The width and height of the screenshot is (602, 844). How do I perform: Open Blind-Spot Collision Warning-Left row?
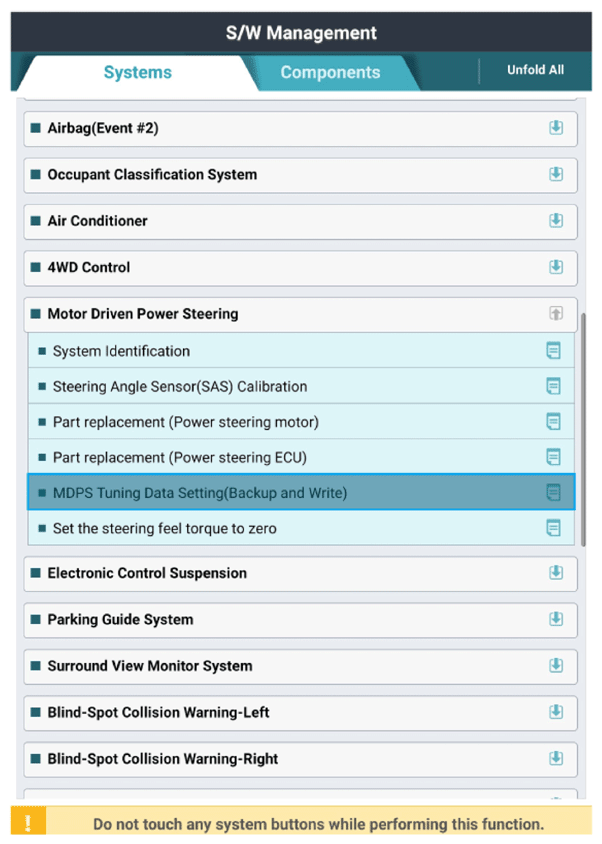click(x=300, y=713)
